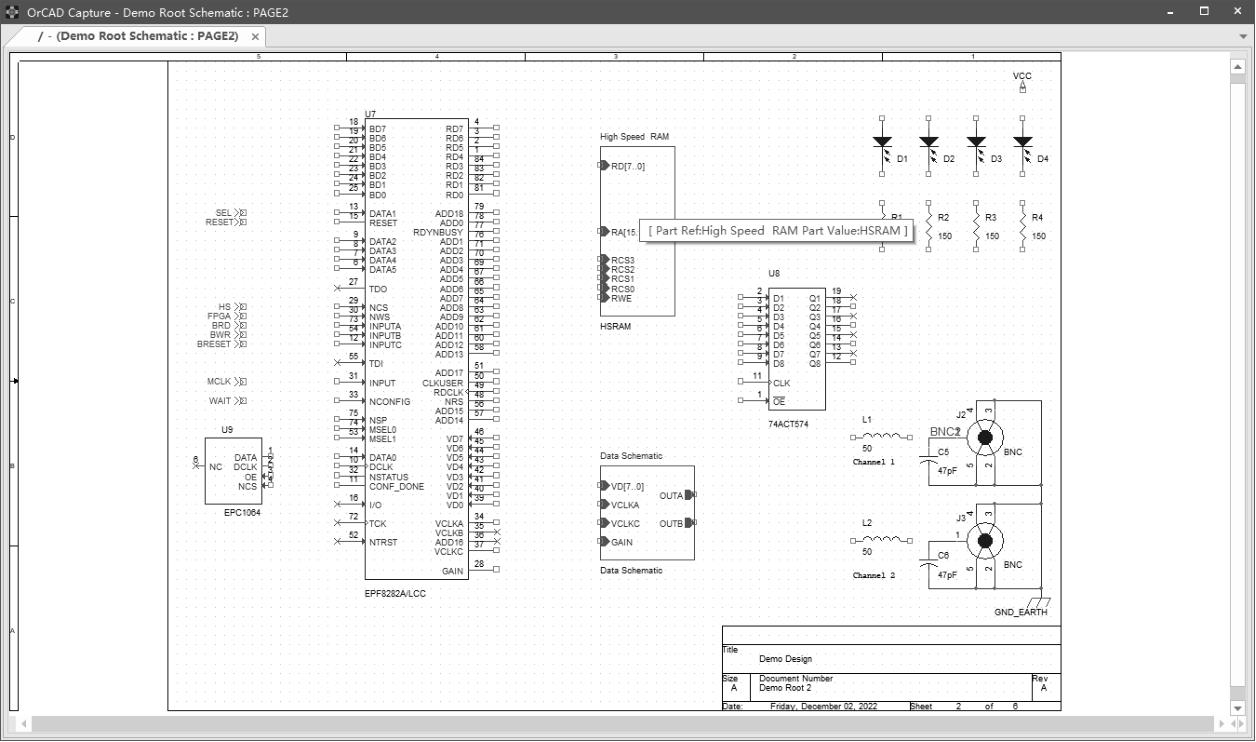The image size is (1256, 742).
Task: Click the HS port symbol
Action: coord(241,307)
